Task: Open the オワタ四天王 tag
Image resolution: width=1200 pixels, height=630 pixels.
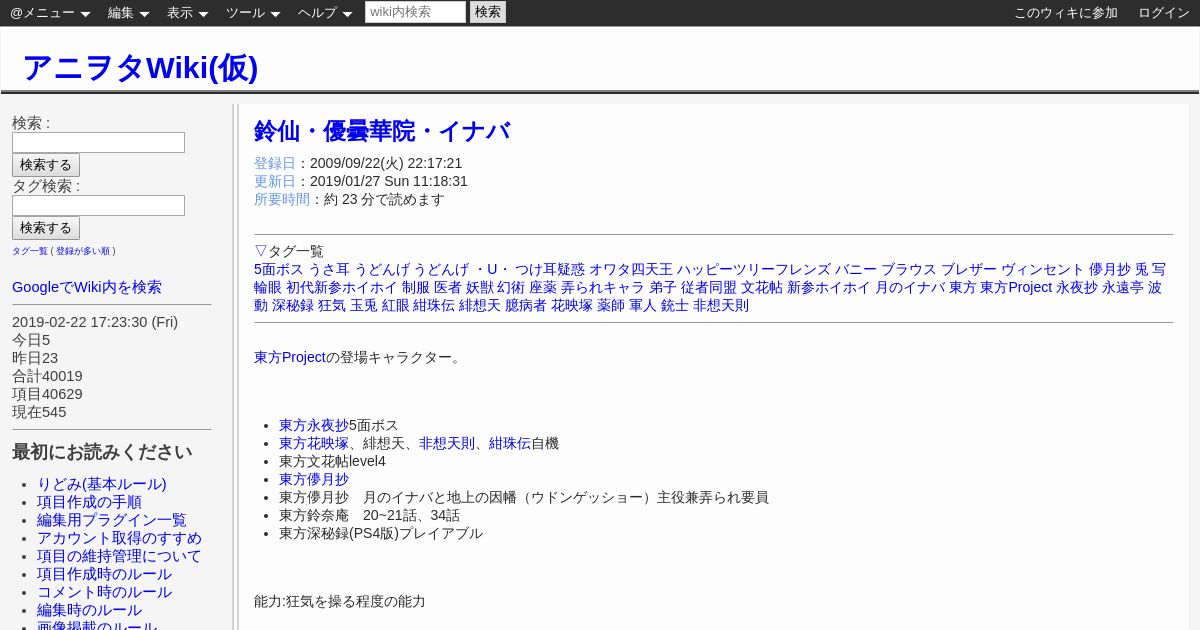Action: pyautogui.click(x=631, y=270)
